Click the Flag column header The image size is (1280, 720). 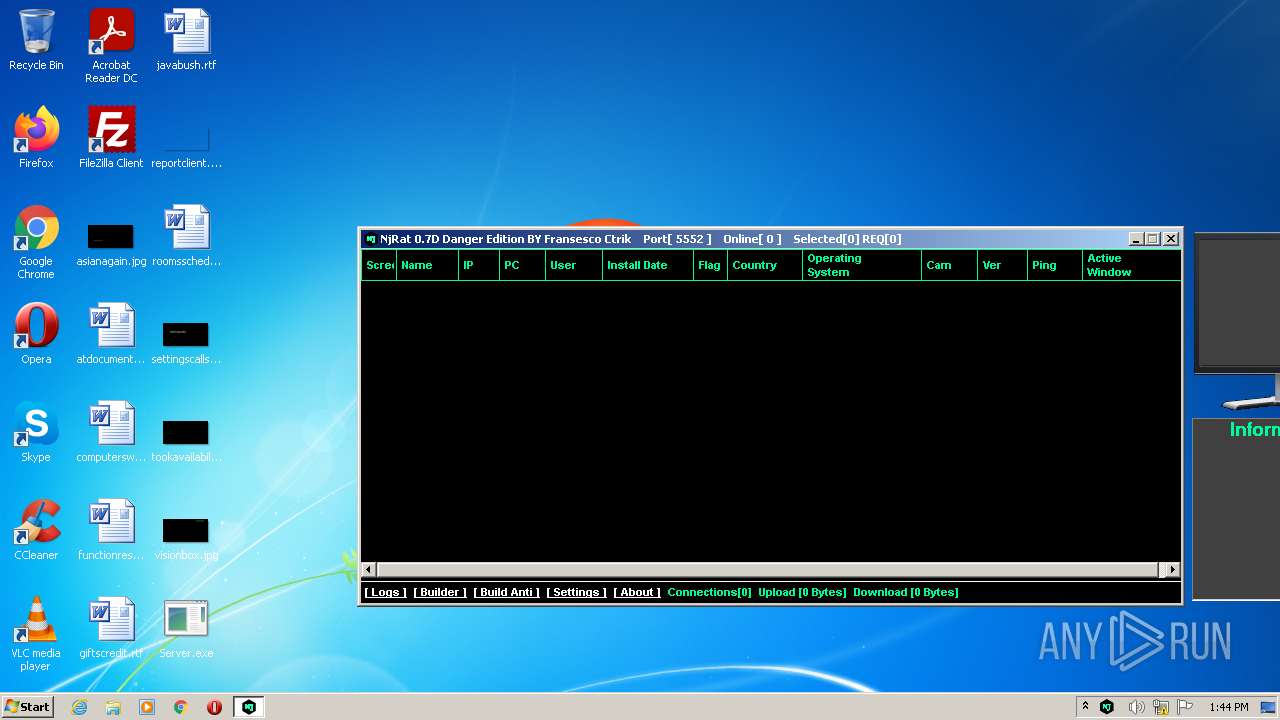(x=710, y=265)
